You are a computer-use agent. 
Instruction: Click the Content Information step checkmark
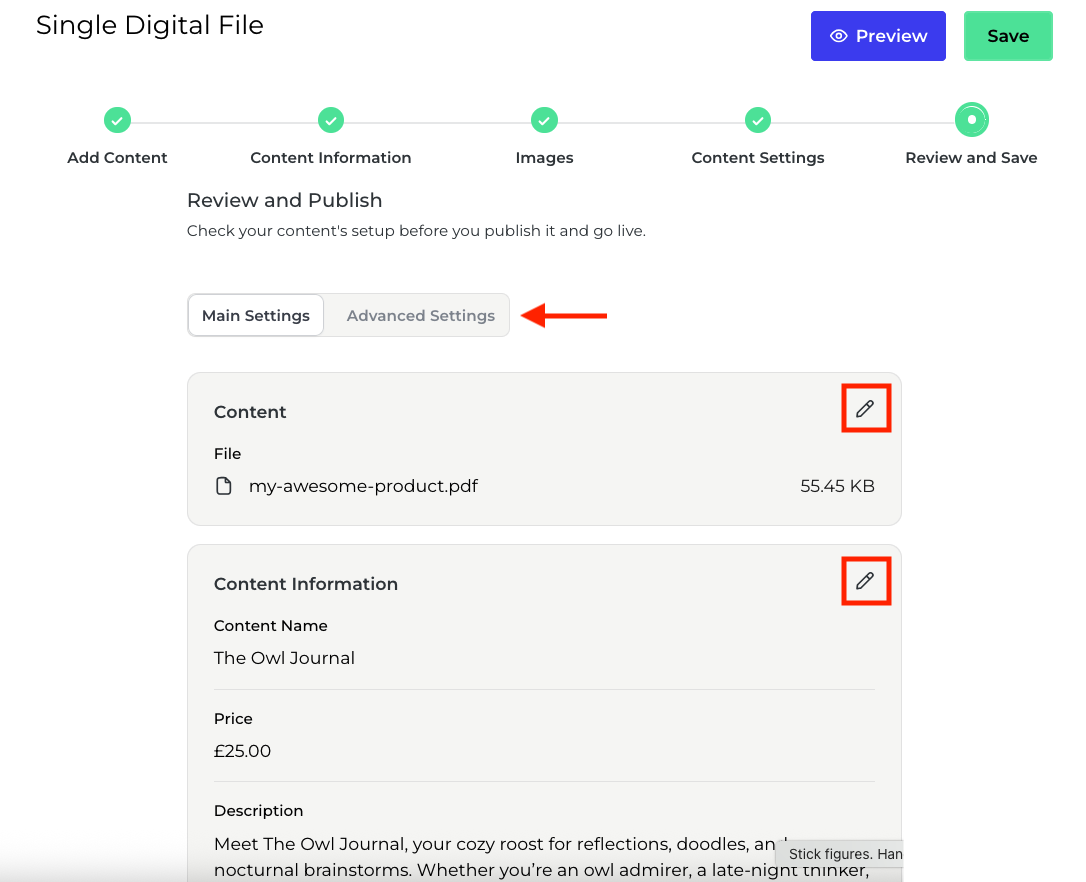pos(331,120)
